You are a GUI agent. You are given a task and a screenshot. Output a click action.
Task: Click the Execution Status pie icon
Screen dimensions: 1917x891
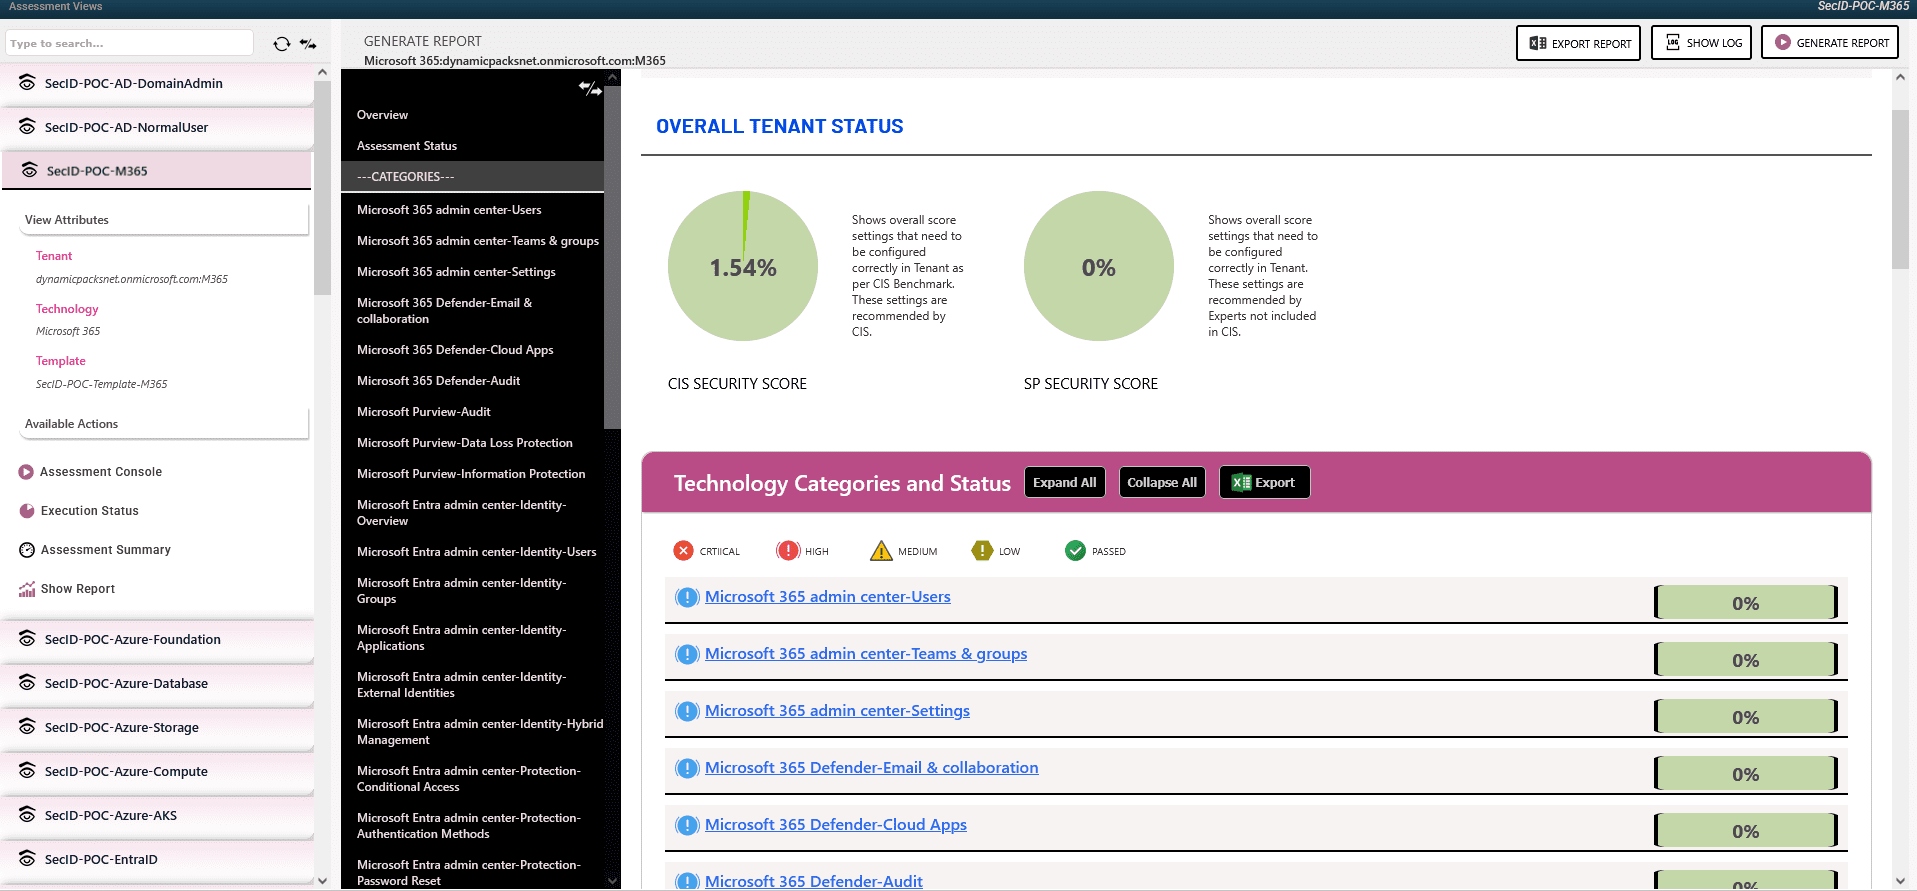pos(27,511)
